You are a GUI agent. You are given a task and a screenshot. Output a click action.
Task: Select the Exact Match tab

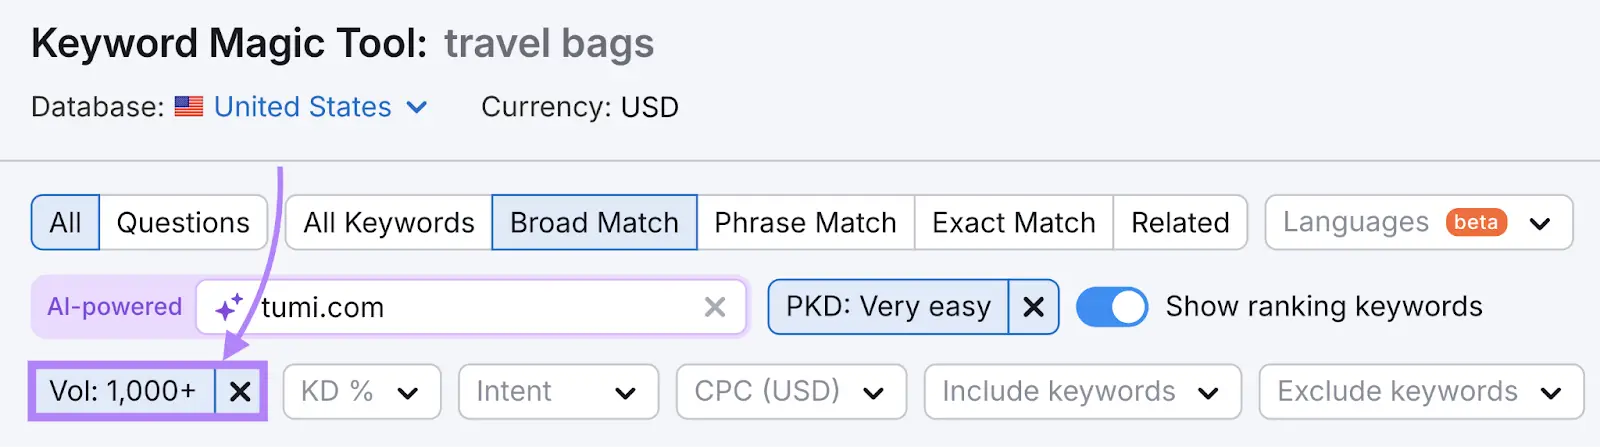tap(1013, 222)
